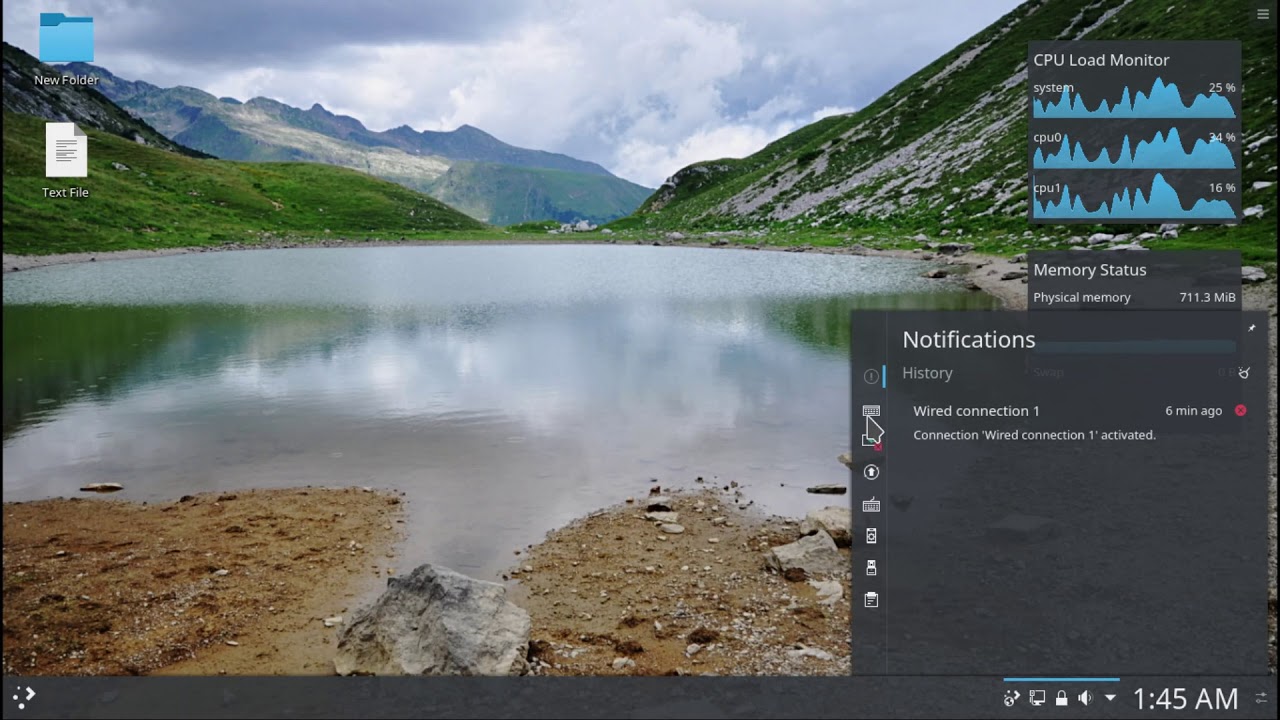Open the panel configuration sliders icon
1280x720 pixels.
pos(1262,698)
